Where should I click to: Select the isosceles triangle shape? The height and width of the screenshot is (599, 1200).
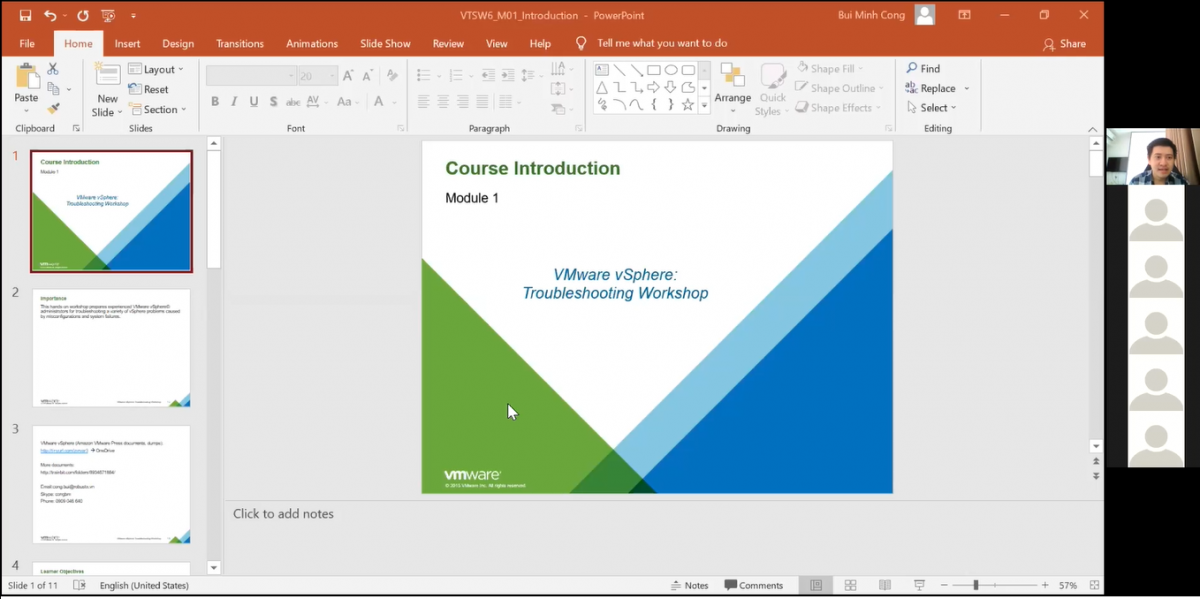tap(602, 87)
